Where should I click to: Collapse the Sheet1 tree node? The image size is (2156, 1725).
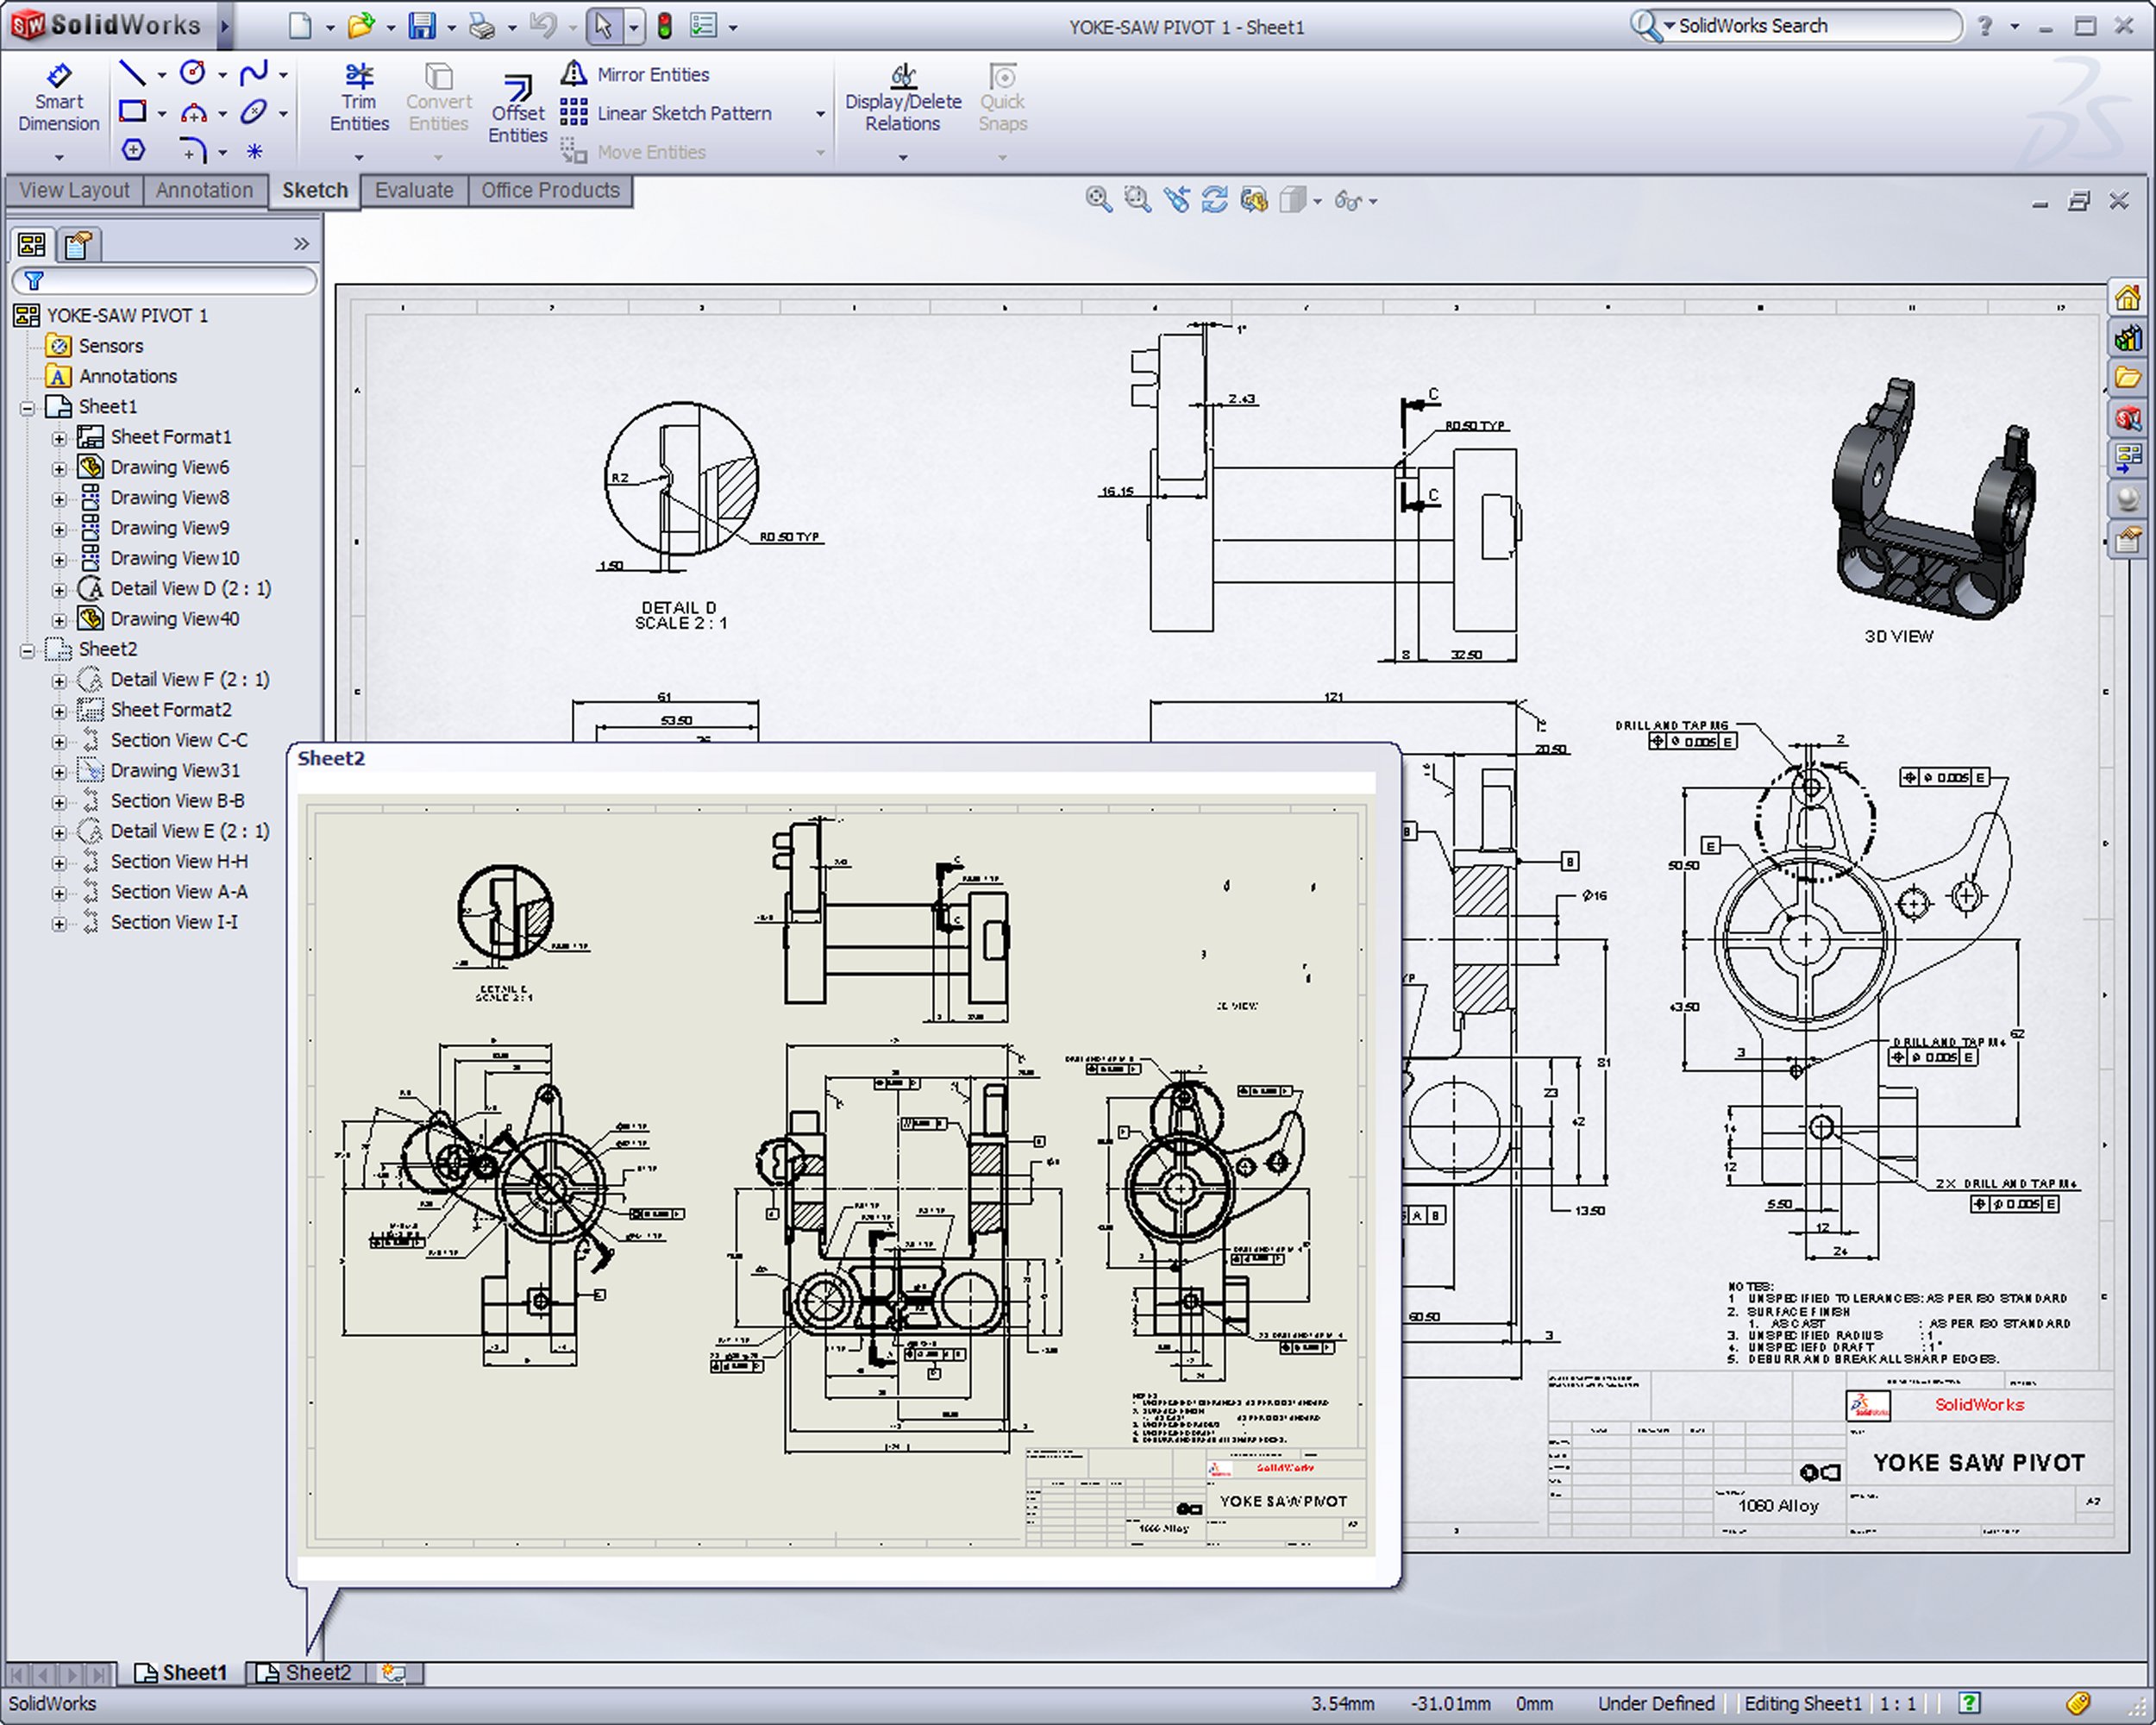(28, 407)
